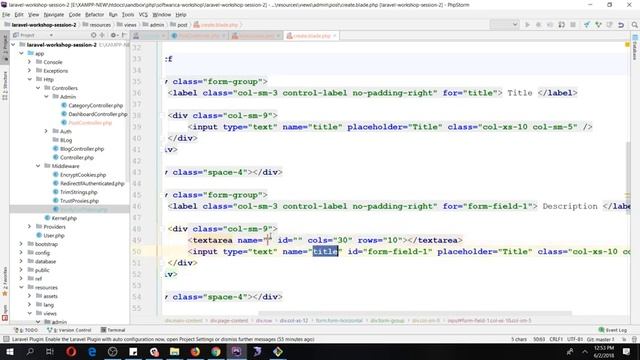This screenshot has height=360, width=640.
Task: Click the post breadcrumb in navigation bar
Action: [x=179, y=25]
